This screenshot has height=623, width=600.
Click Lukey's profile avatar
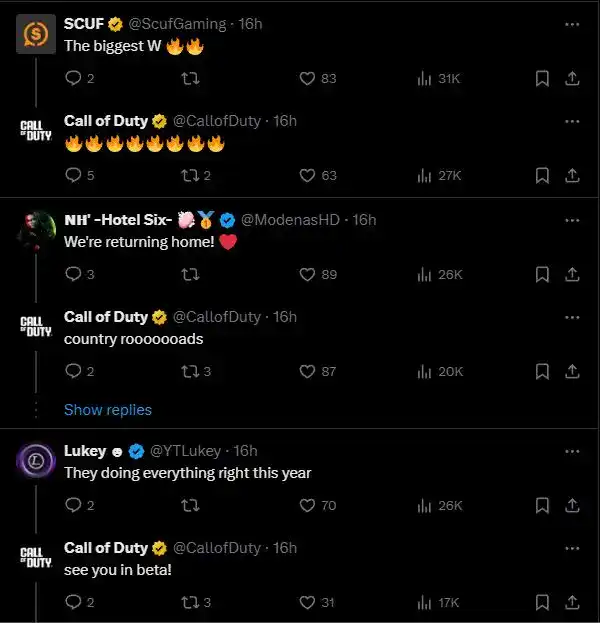(x=36, y=461)
